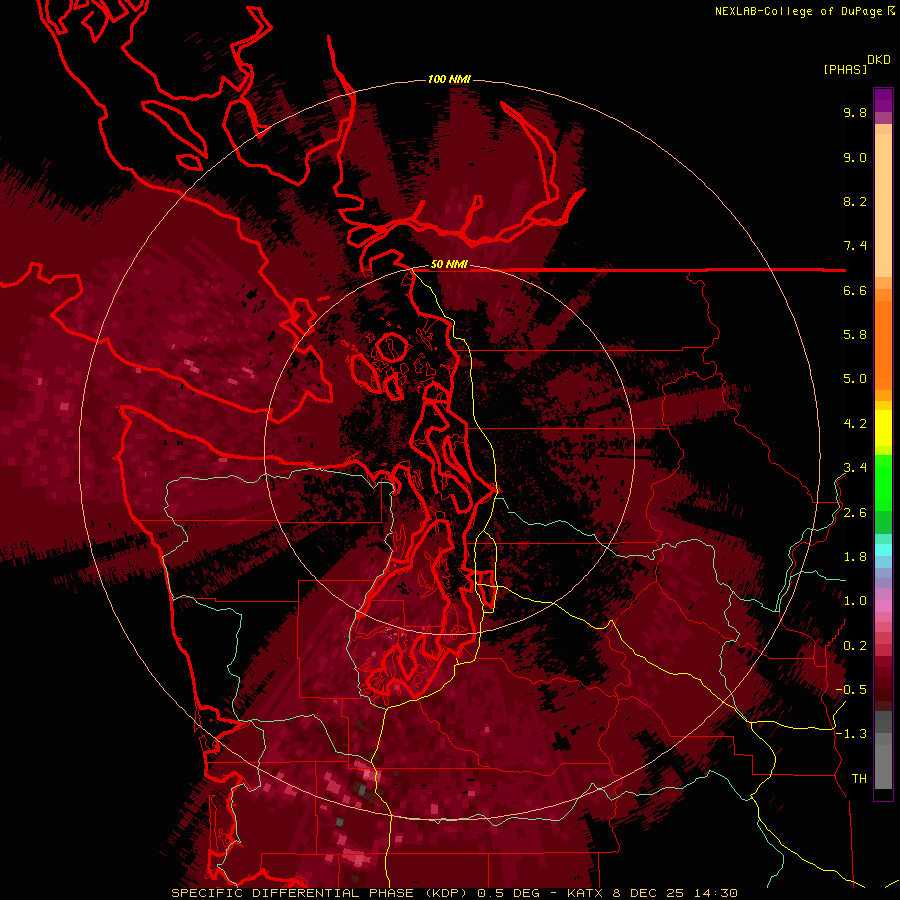This screenshot has height=900, width=900.
Task: Select the 4.2 legend value
Action: coord(855,424)
